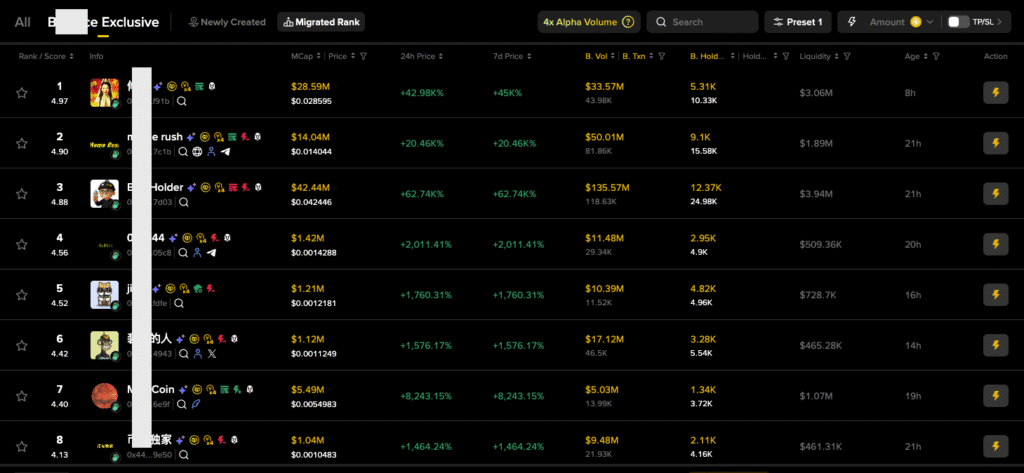Click the help question mark beside 4x Alpha Volume
This screenshot has height=473, width=1024.
(628, 22)
